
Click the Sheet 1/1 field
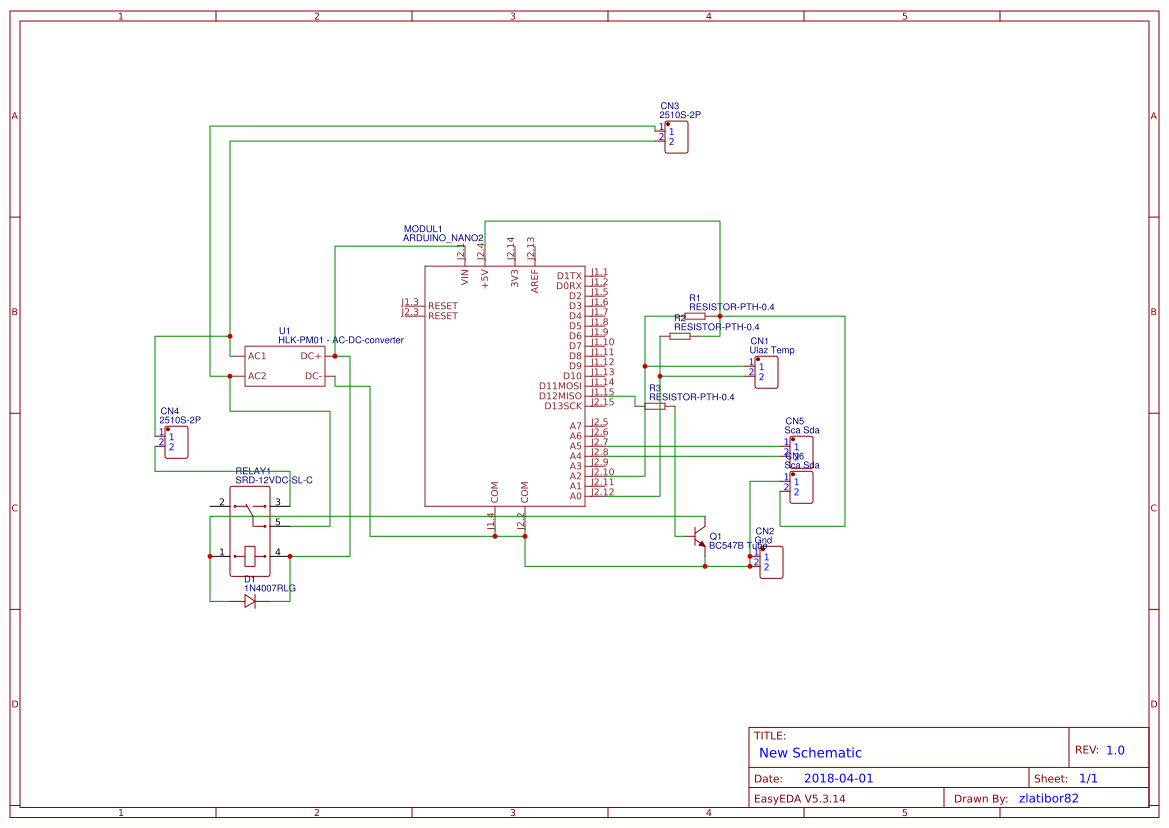(x=1066, y=777)
